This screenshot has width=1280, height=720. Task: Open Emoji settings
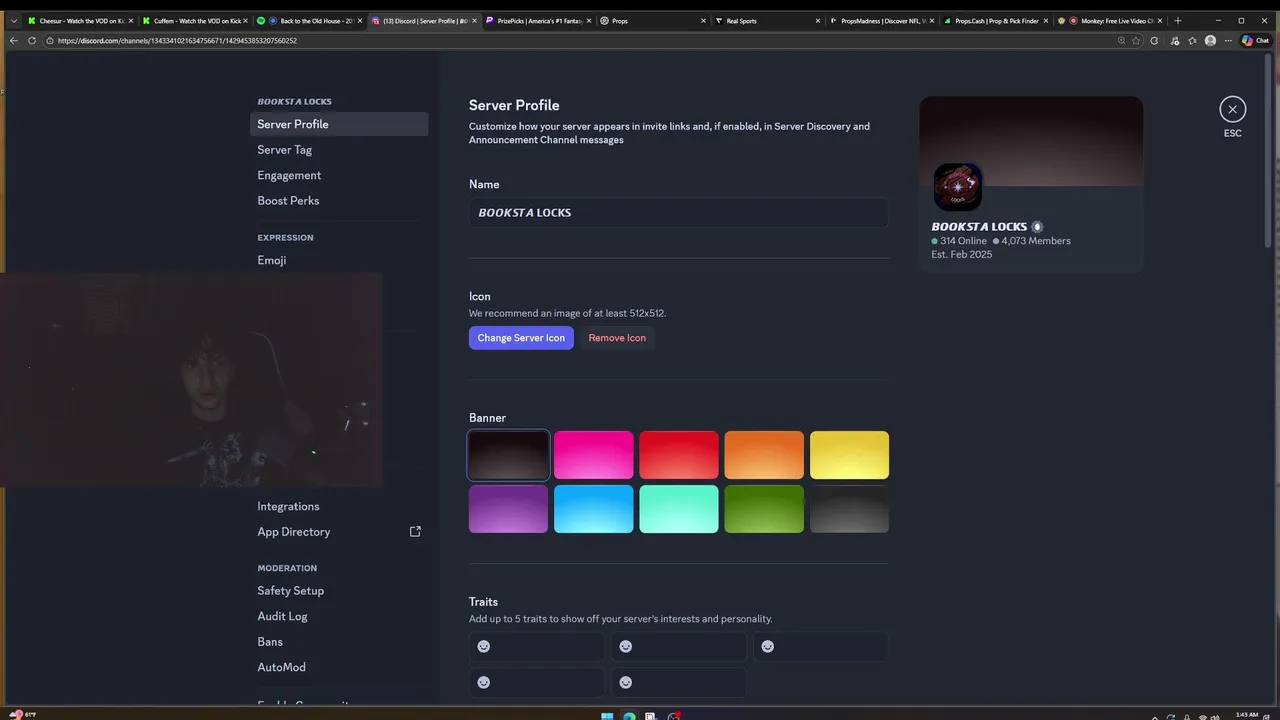coord(339,260)
